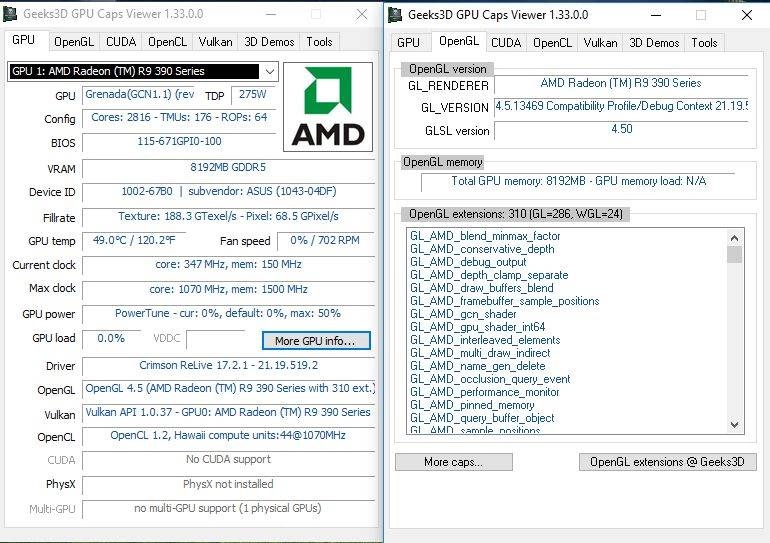Image resolution: width=770 pixels, height=543 pixels.
Task: Select GL_AMD_multi_draw_indirect extension
Action: [480, 353]
